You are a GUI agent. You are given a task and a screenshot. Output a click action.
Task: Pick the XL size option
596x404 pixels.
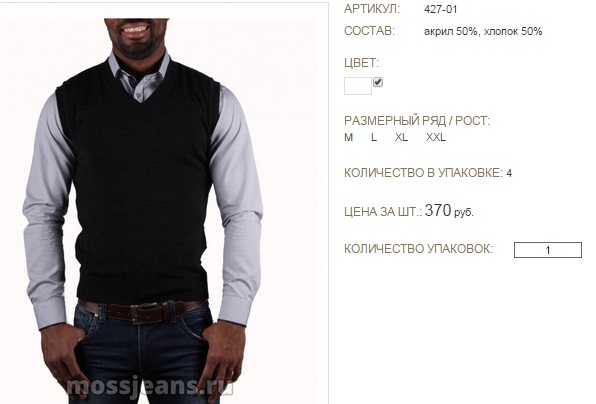401,137
